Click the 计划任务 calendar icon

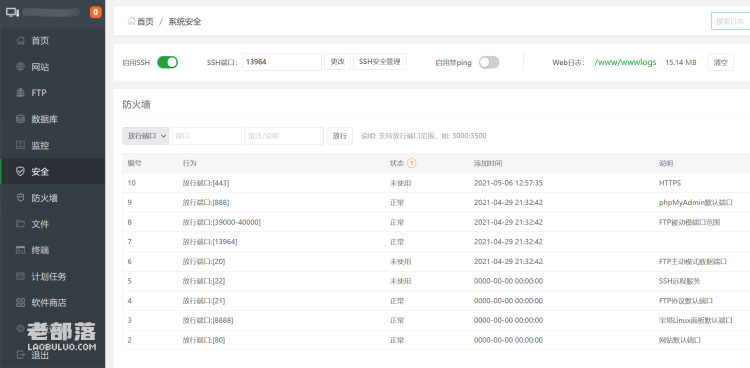[x=20, y=276]
